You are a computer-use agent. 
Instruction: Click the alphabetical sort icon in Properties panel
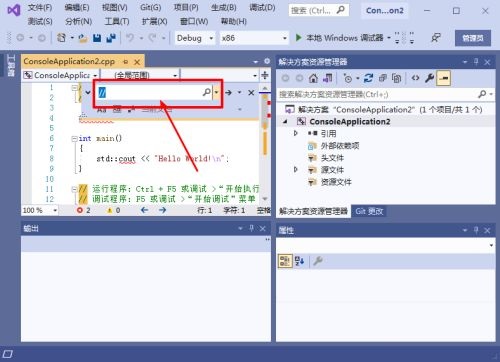pos(299,261)
